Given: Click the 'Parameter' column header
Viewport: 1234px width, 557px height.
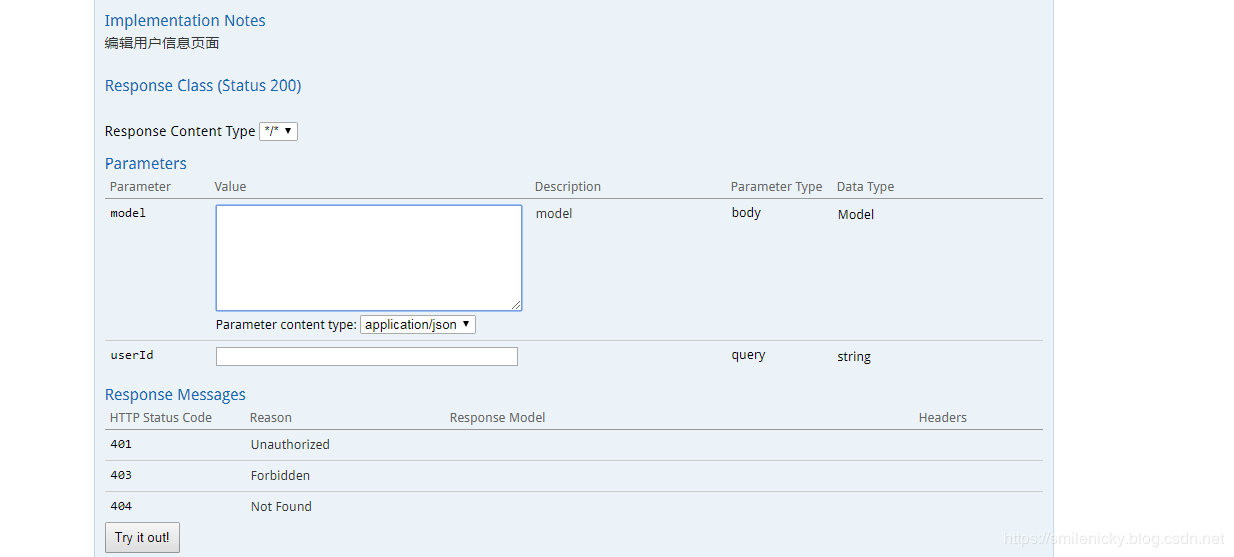Looking at the screenshot, I should pos(140,187).
